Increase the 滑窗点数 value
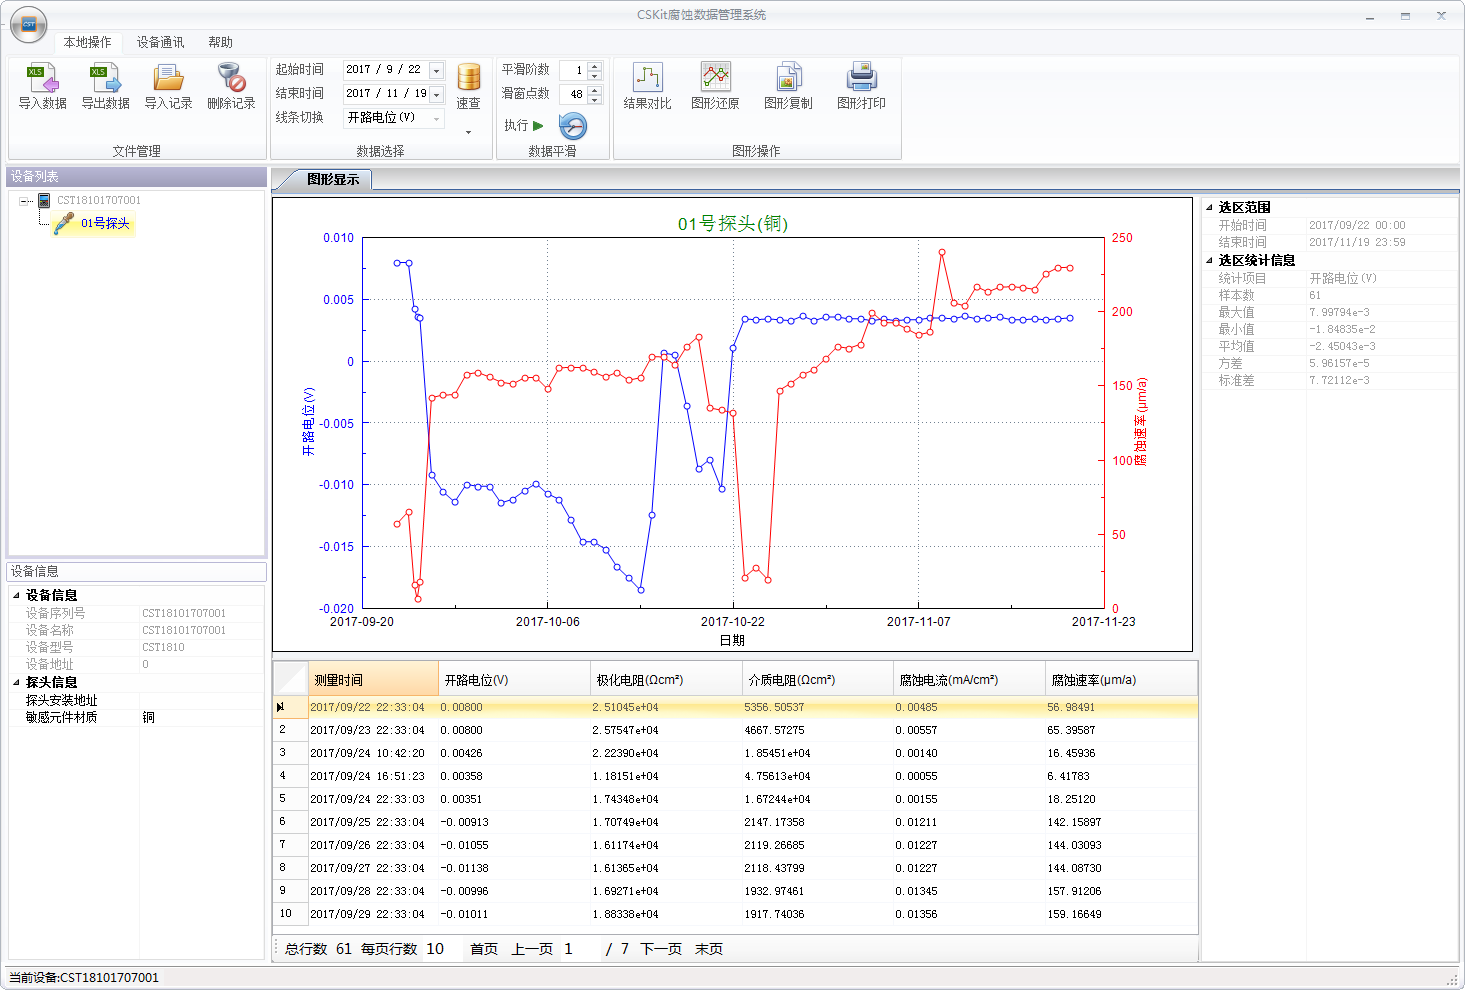This screenshot has width=1465, height=990. [x=595, y=90]
